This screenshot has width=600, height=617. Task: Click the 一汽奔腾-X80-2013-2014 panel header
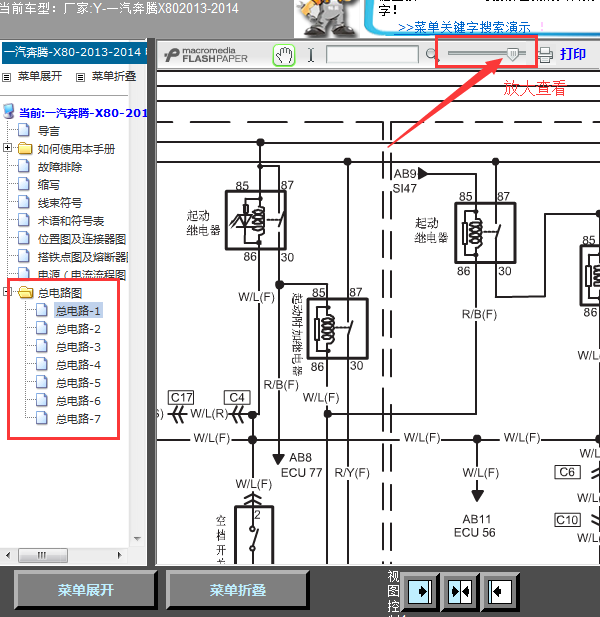point(75,53)
